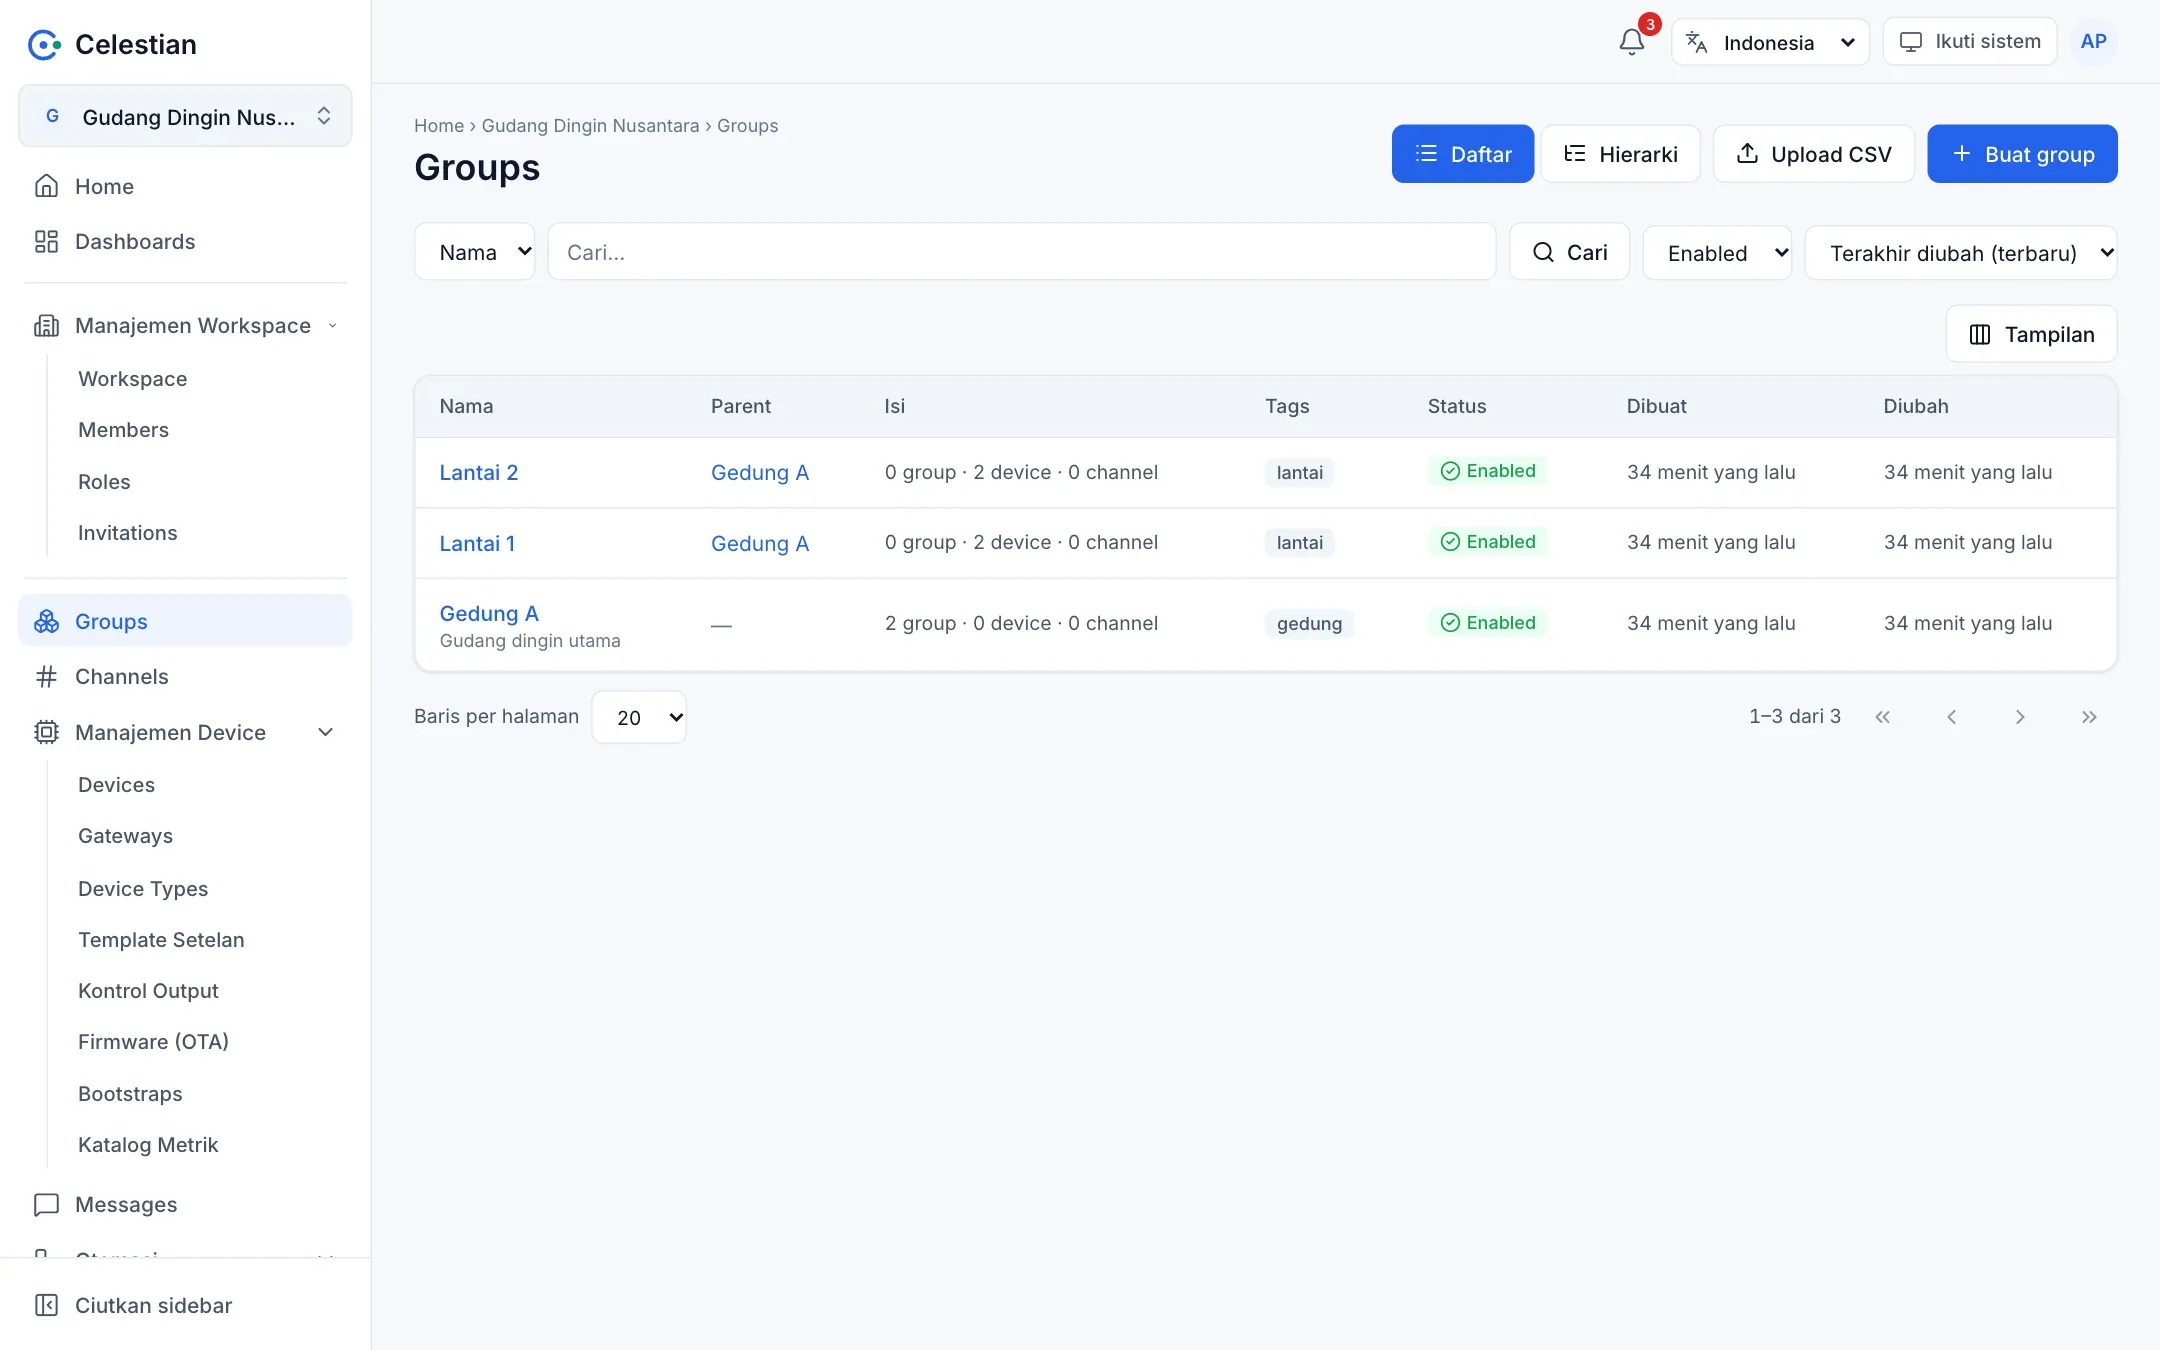Click Upload CSV button
This screenshot has height=1350, width=2160.
tap(1814, 154)
